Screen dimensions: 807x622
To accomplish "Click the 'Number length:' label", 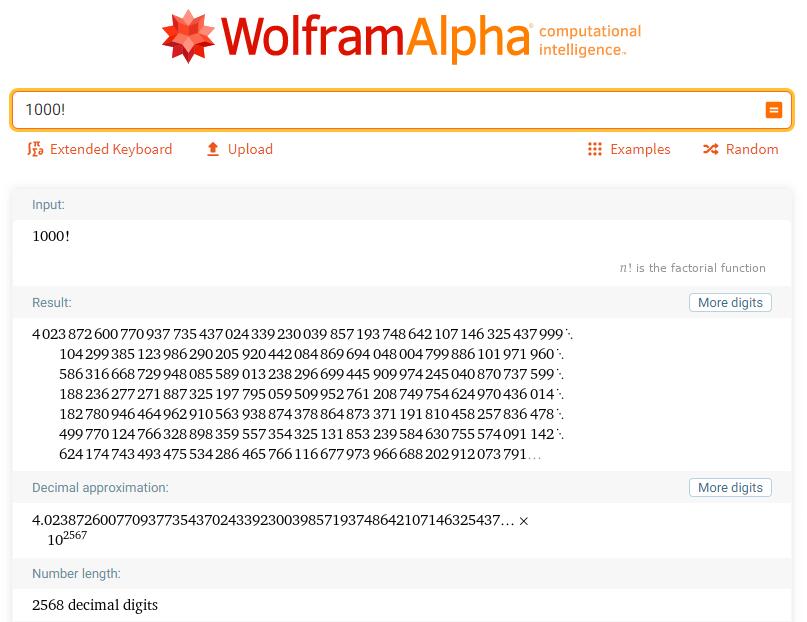I will (76, 574).
